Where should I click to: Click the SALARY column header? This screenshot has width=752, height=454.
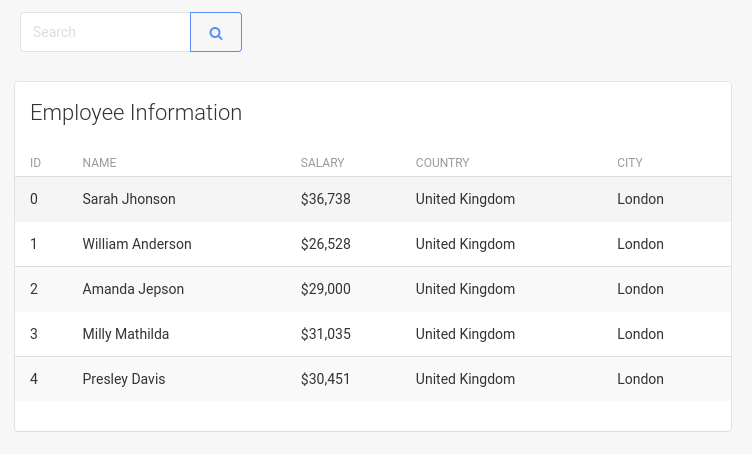(x=322, y=163)
